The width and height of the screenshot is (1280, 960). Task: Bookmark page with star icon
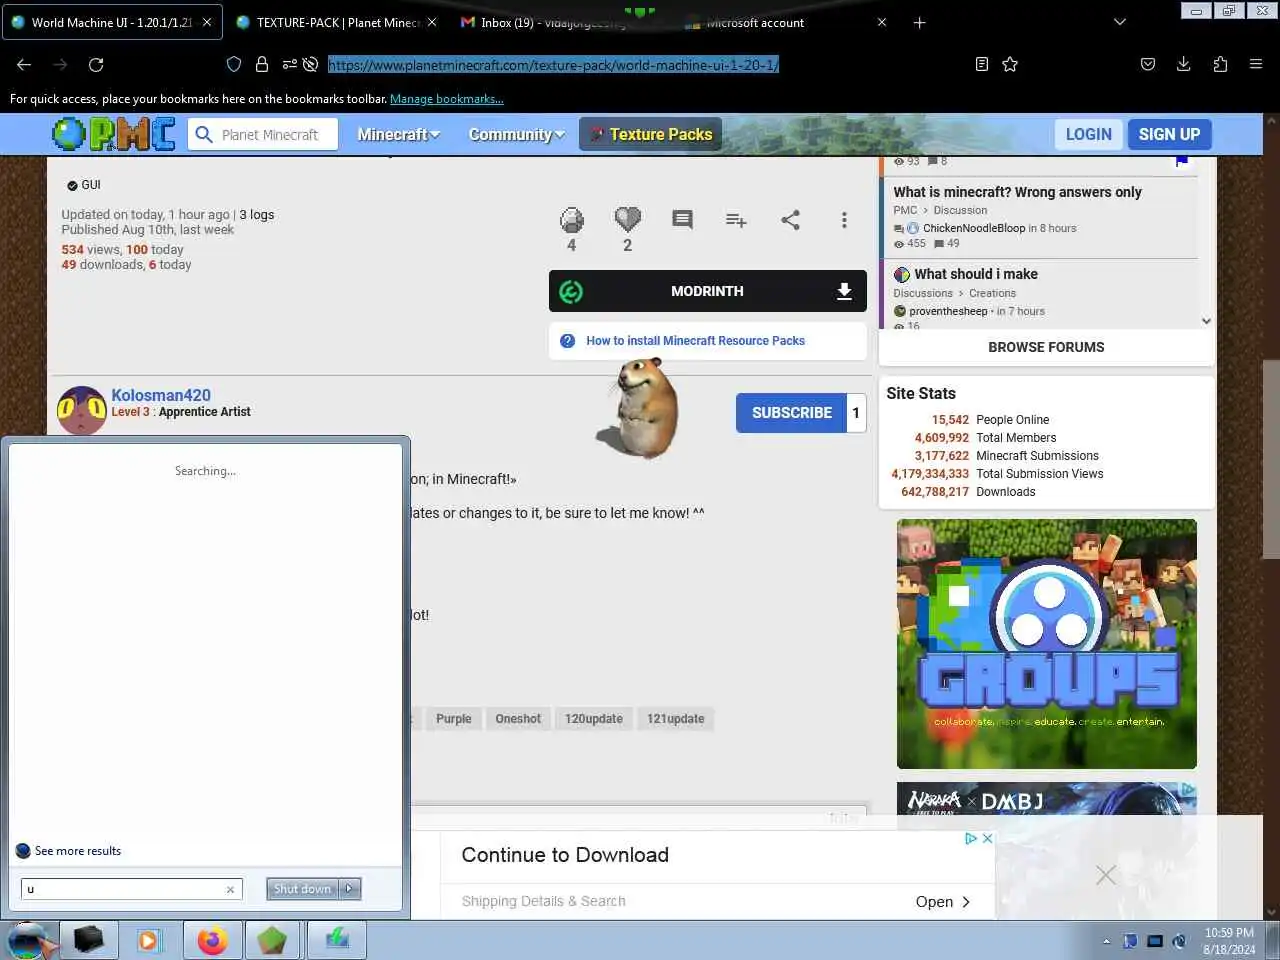1010,64
